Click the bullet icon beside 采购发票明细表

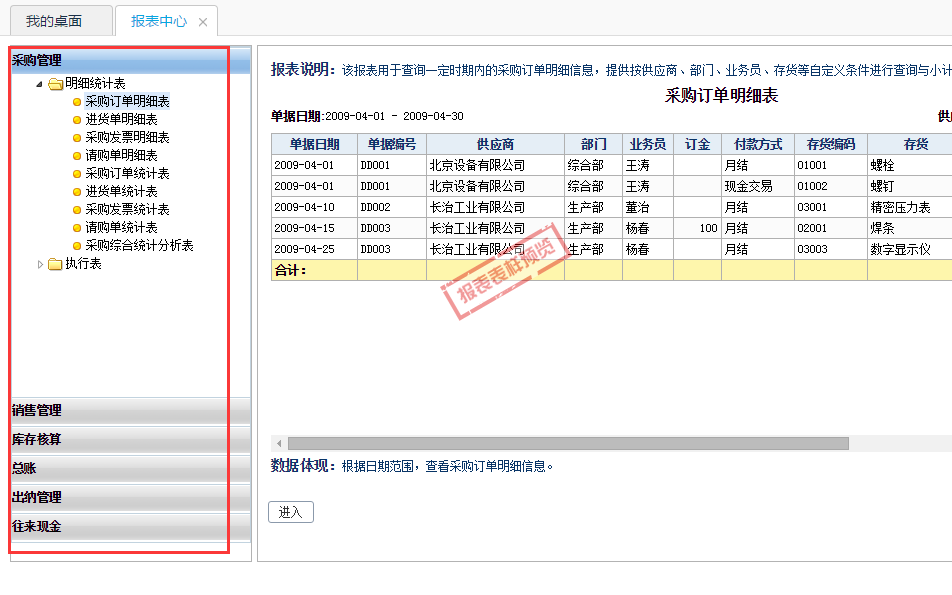(76, 138)
